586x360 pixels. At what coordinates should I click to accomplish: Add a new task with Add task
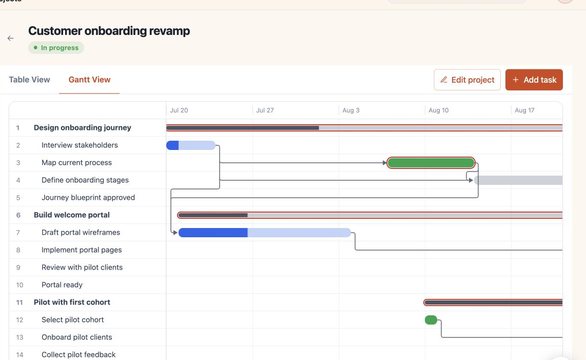click(534, 80)
